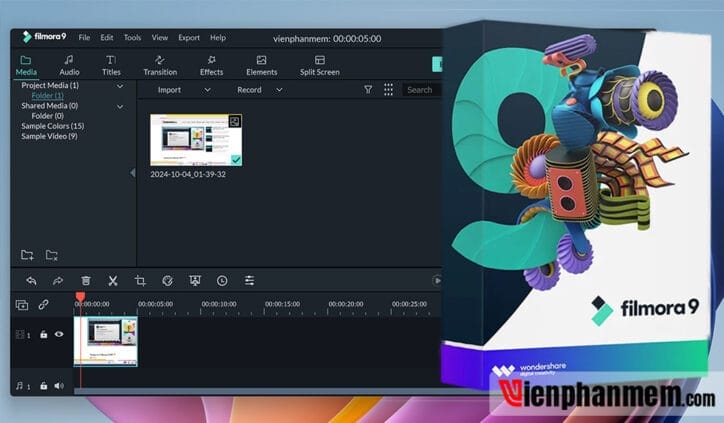Click the file name 2024-10-04_01-39-32
This screenshot has width=724, height=423.
[x=188, y=175]
